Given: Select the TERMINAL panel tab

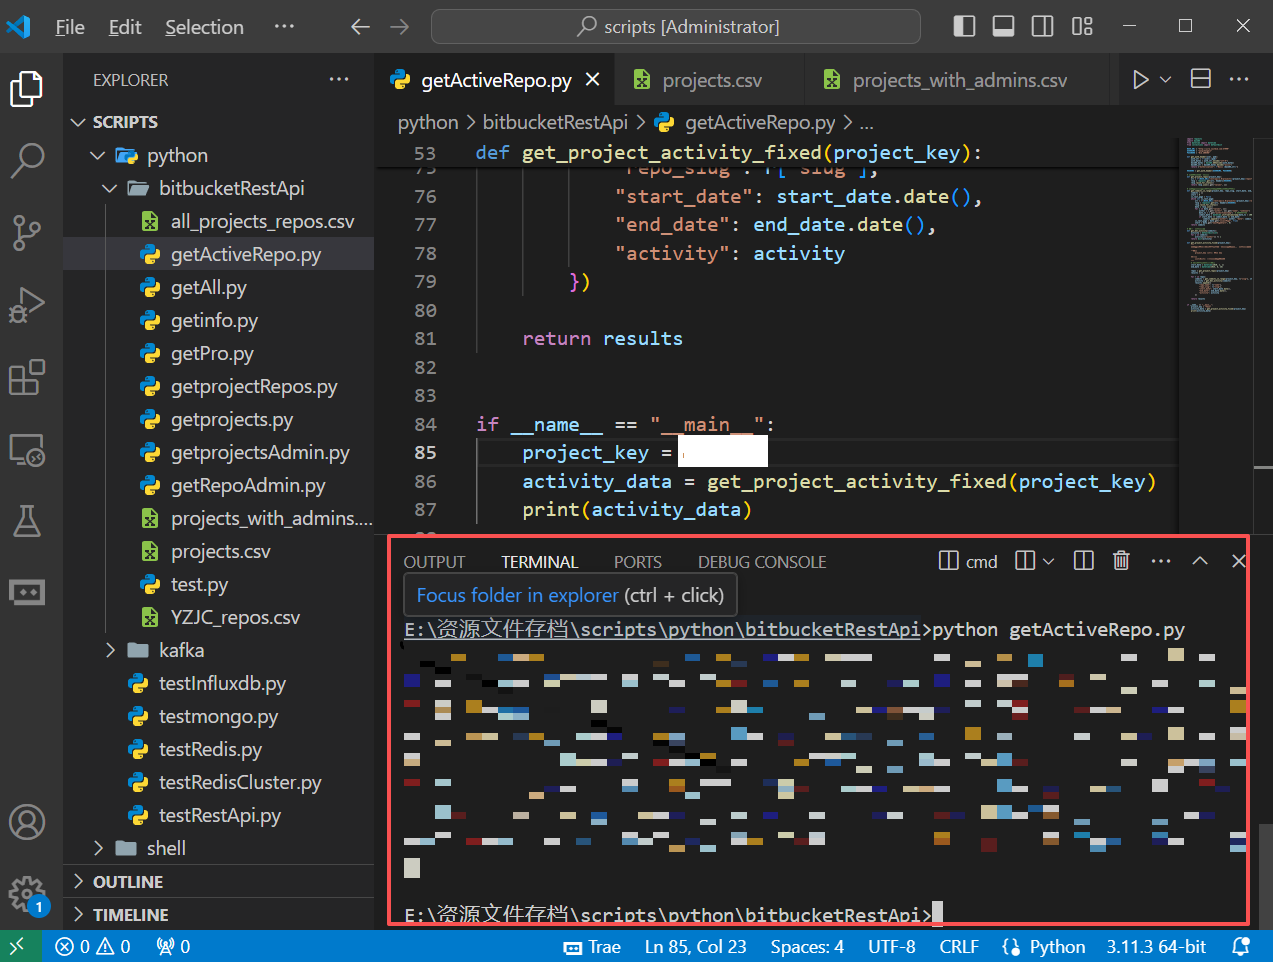Looking at the screenshot, I should click(540, 562).
